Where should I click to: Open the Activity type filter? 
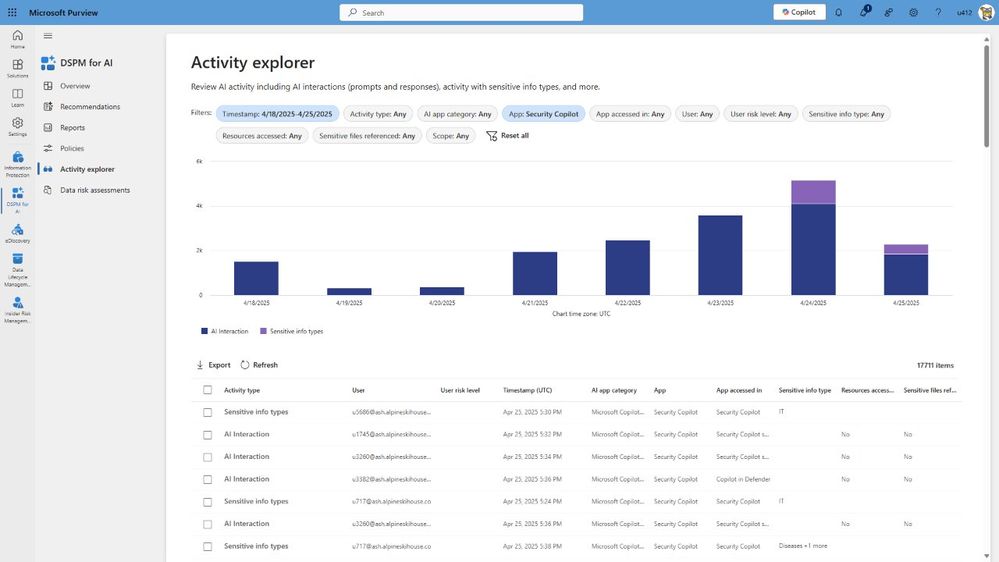click(378, 114)
